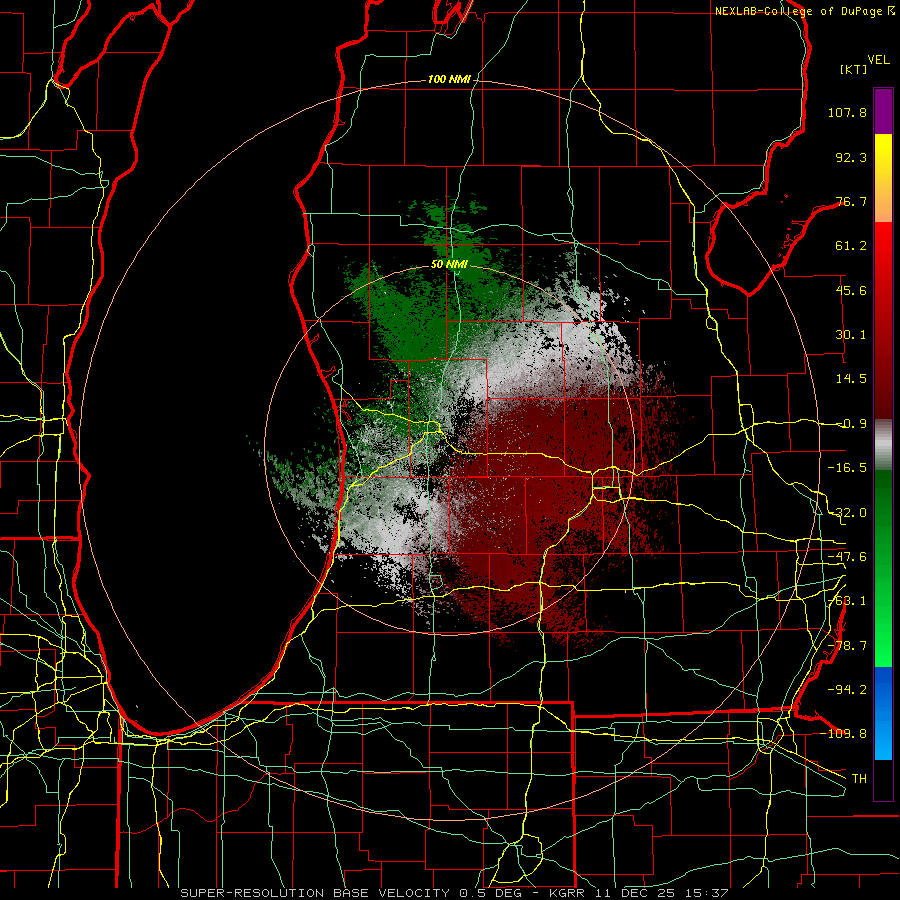Click the -47.6 velocity scale value
The height and width of the screenshot is (900, 900).
tap(847, 557)
